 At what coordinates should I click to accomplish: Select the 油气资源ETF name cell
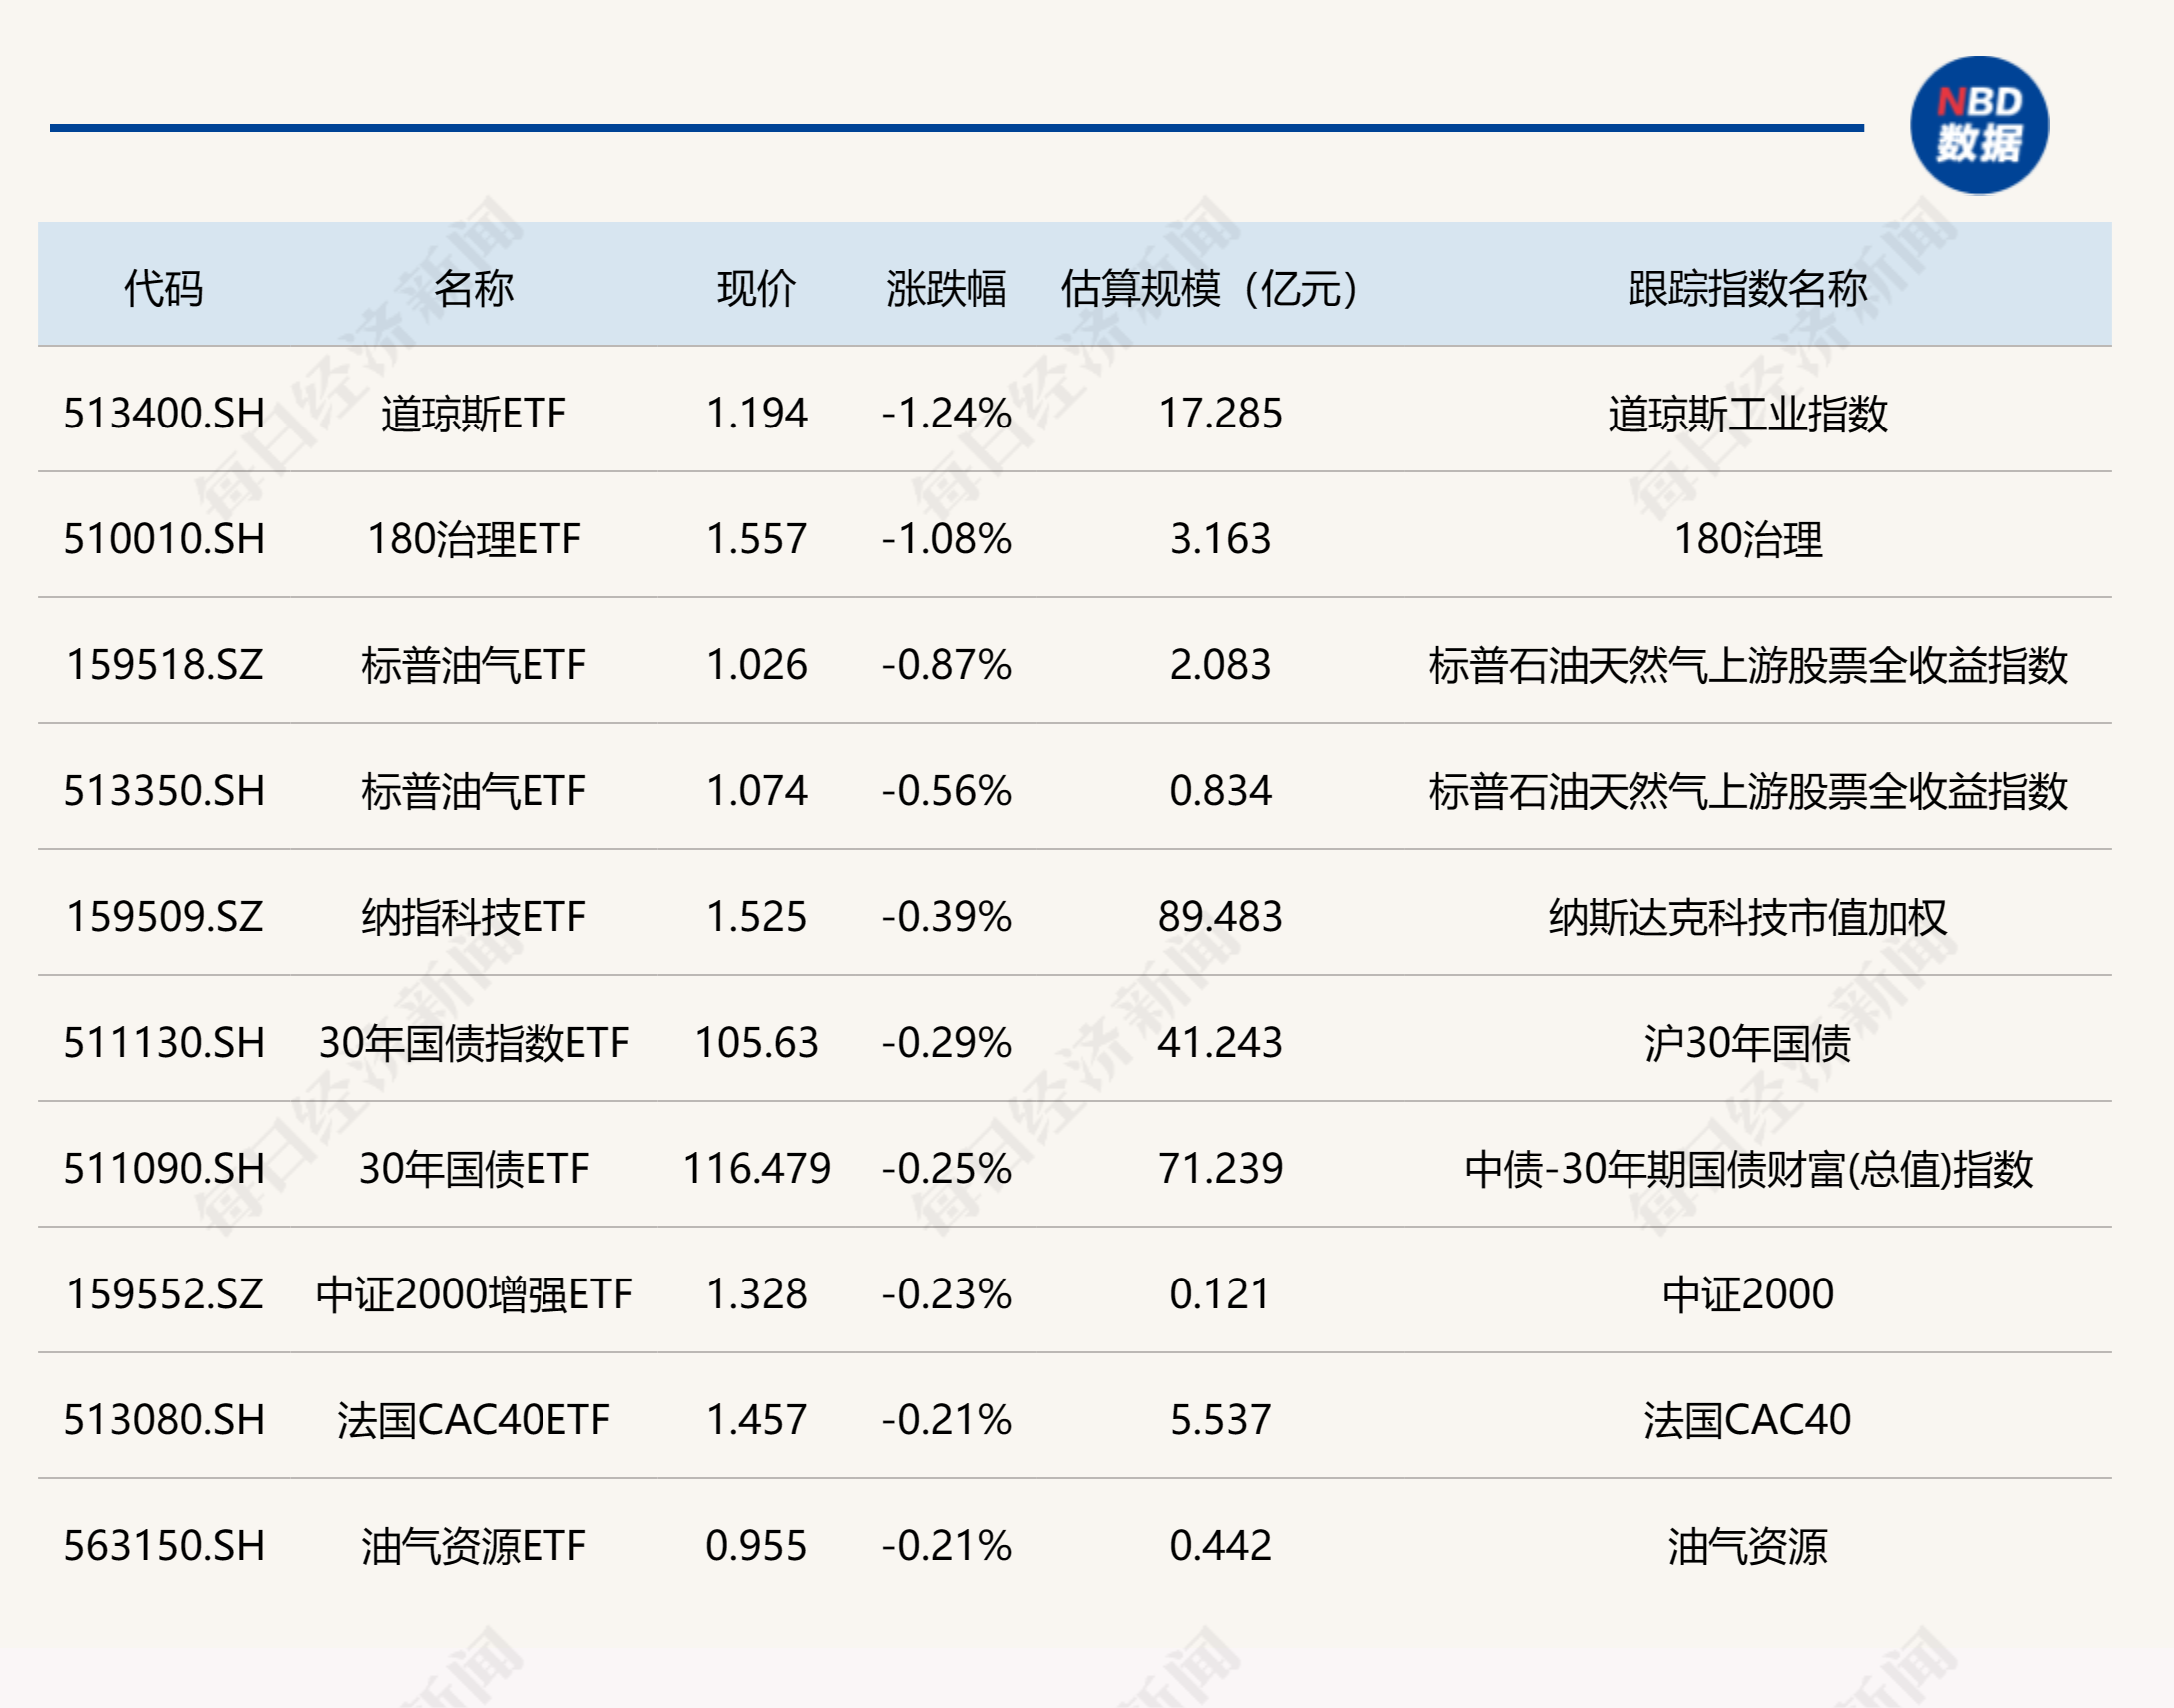tap(473, 1546)
